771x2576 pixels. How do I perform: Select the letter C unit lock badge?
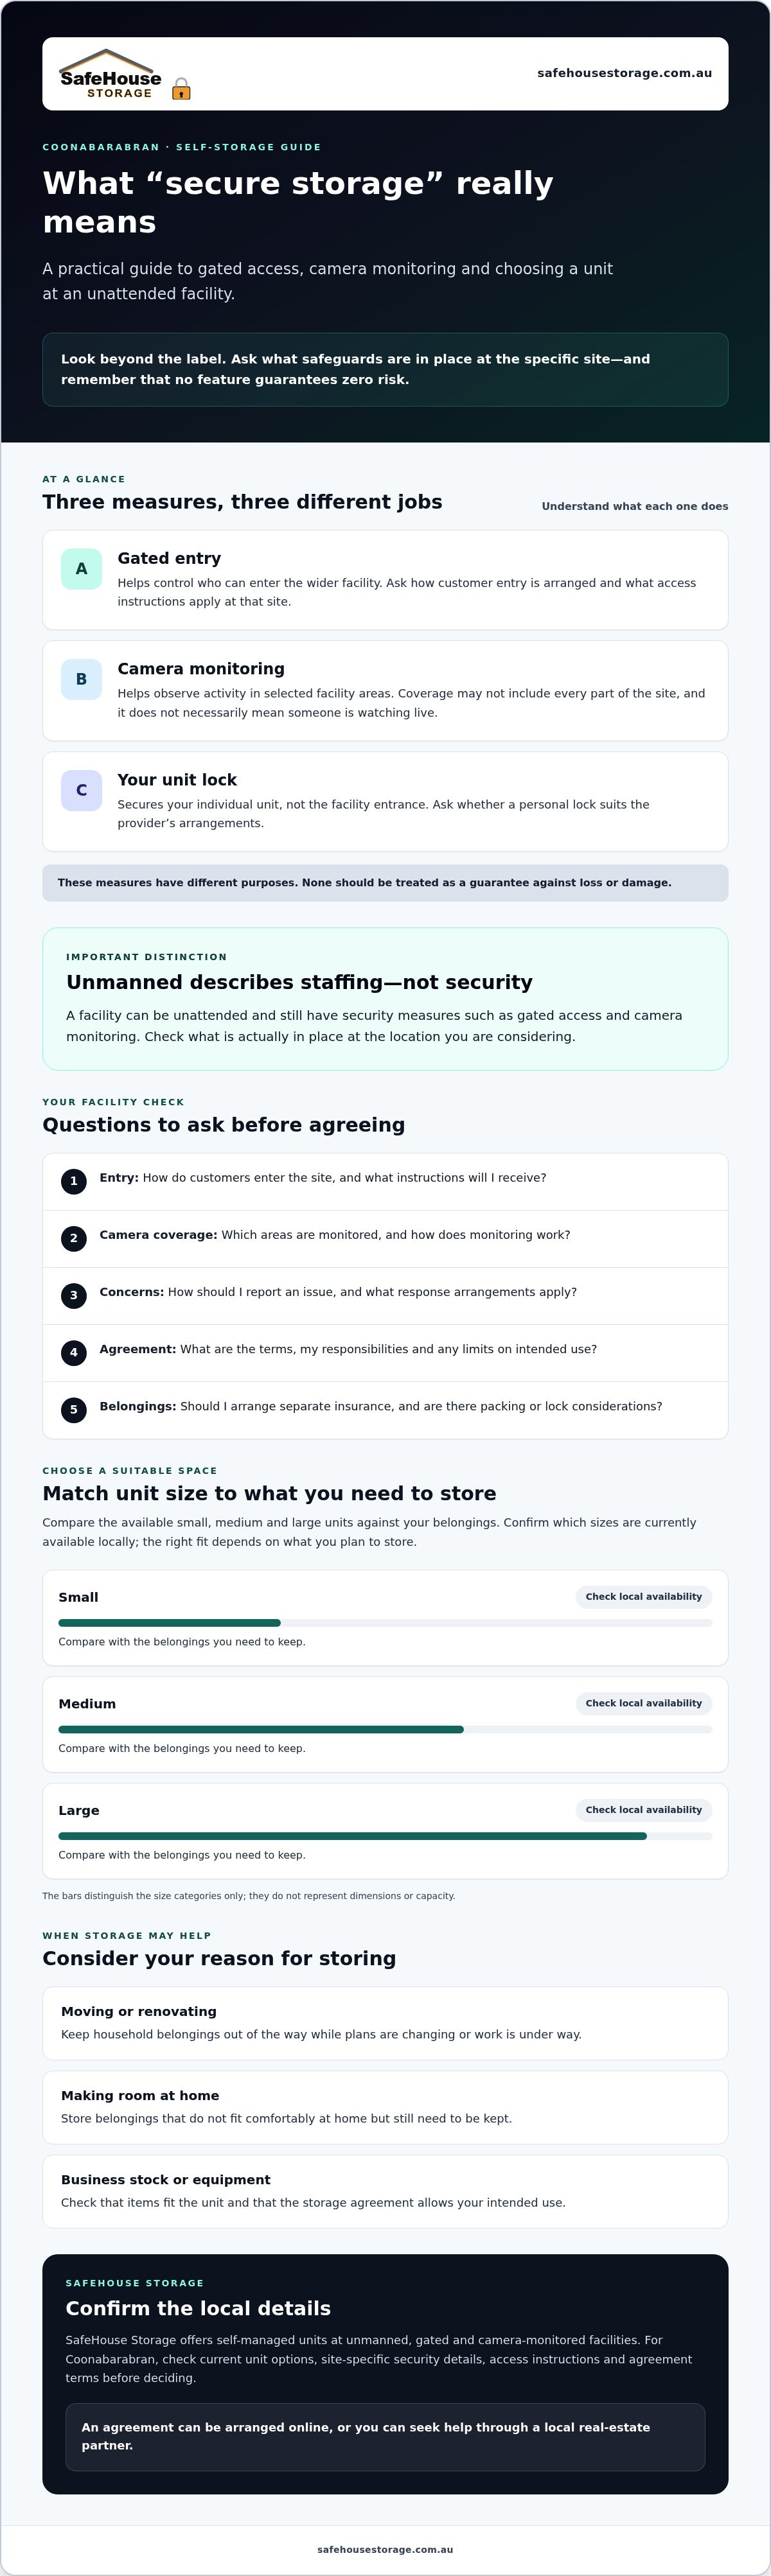[x=82, y=790]
